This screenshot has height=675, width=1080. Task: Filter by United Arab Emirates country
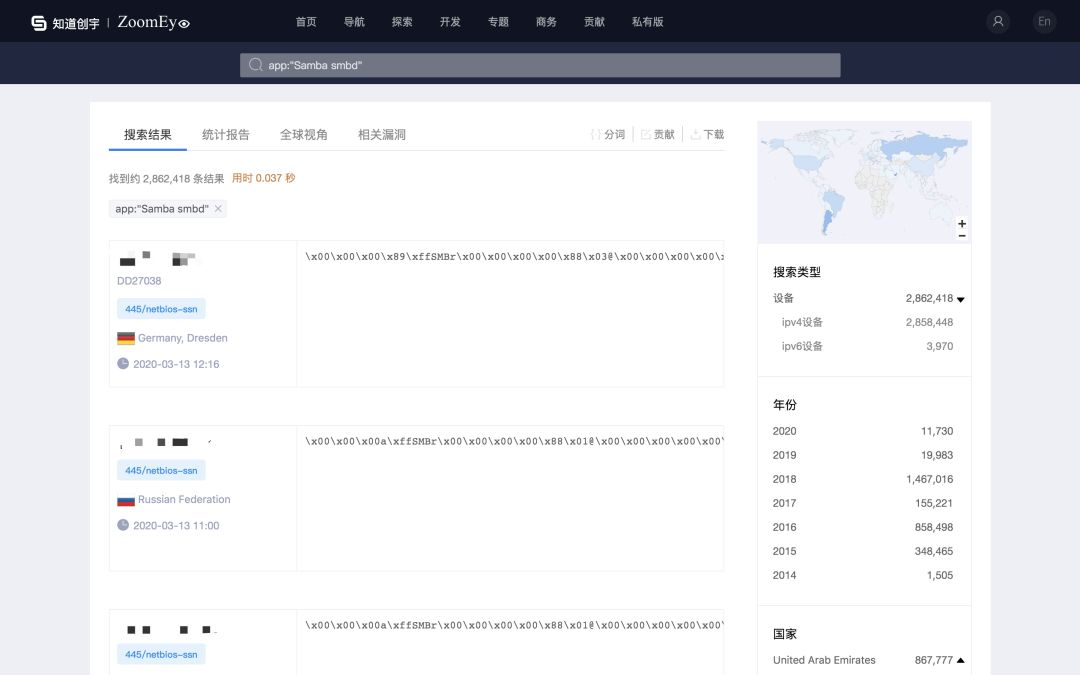click(824, 660)
